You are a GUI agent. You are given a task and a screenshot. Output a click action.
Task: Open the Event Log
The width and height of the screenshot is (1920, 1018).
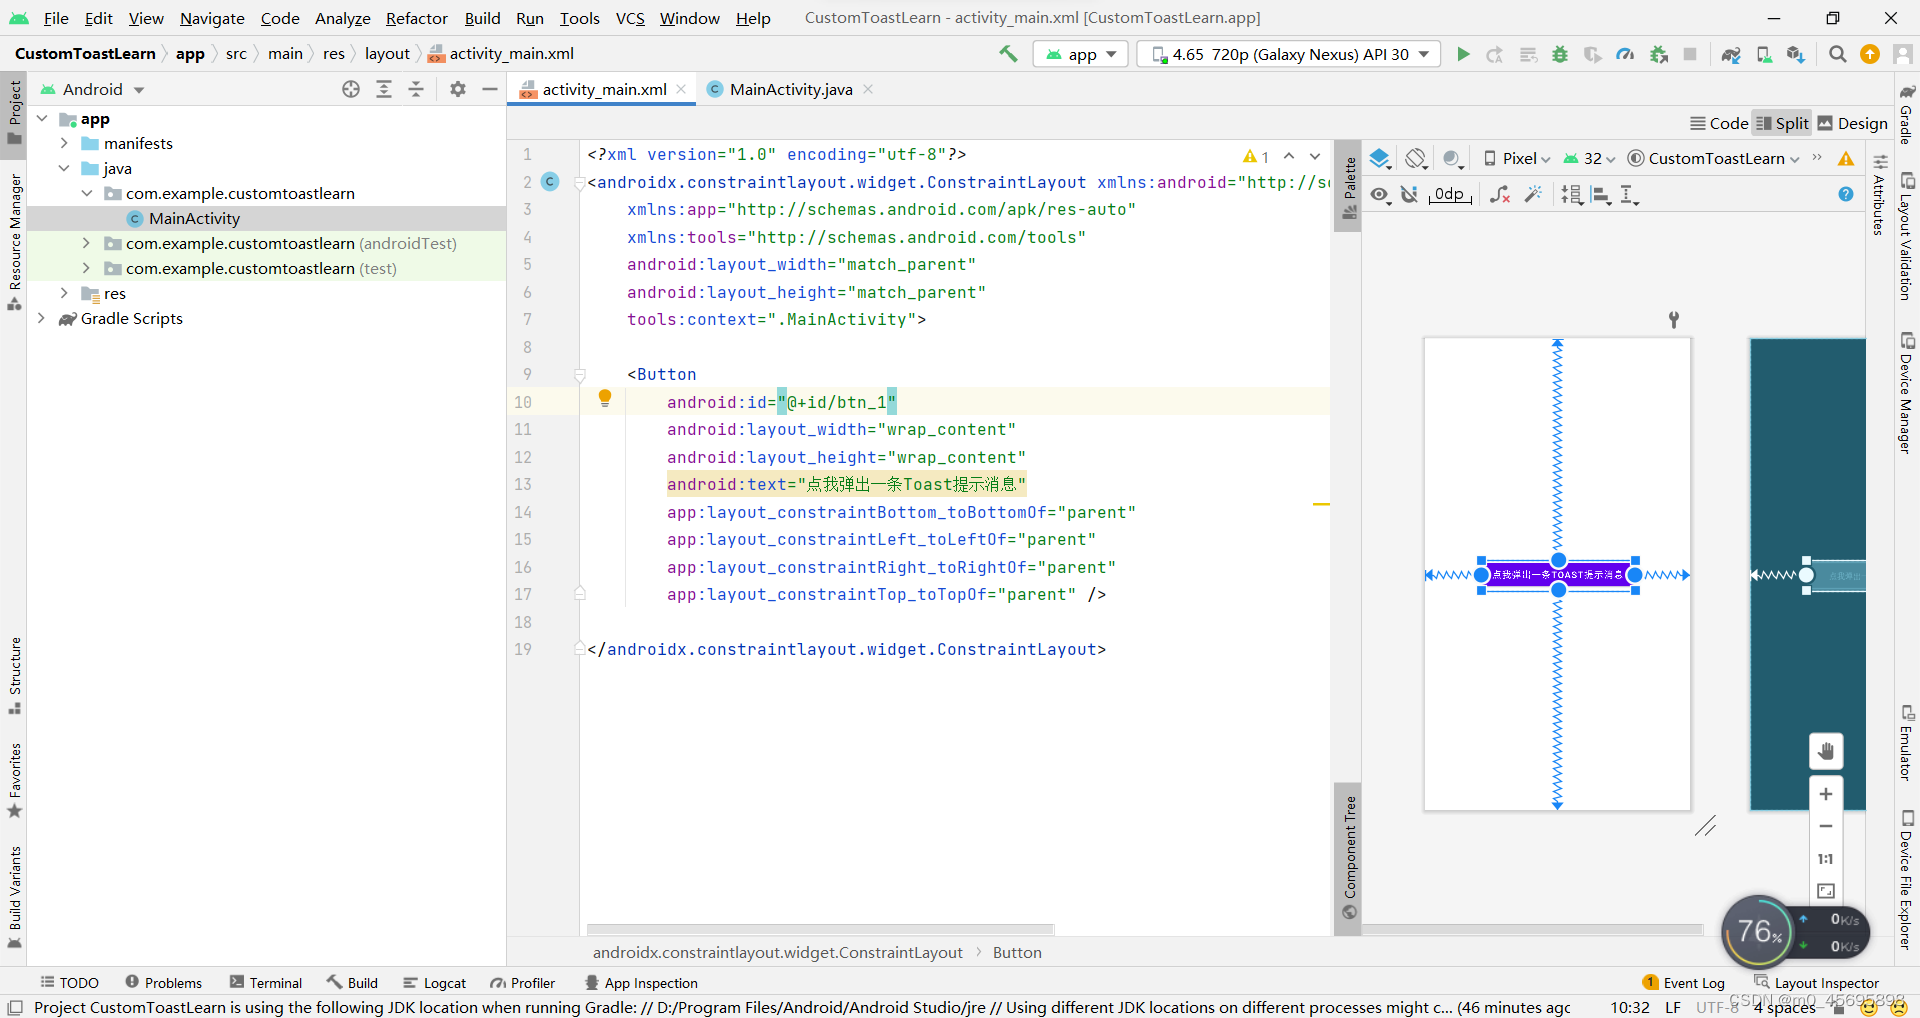click(1684, 983)
